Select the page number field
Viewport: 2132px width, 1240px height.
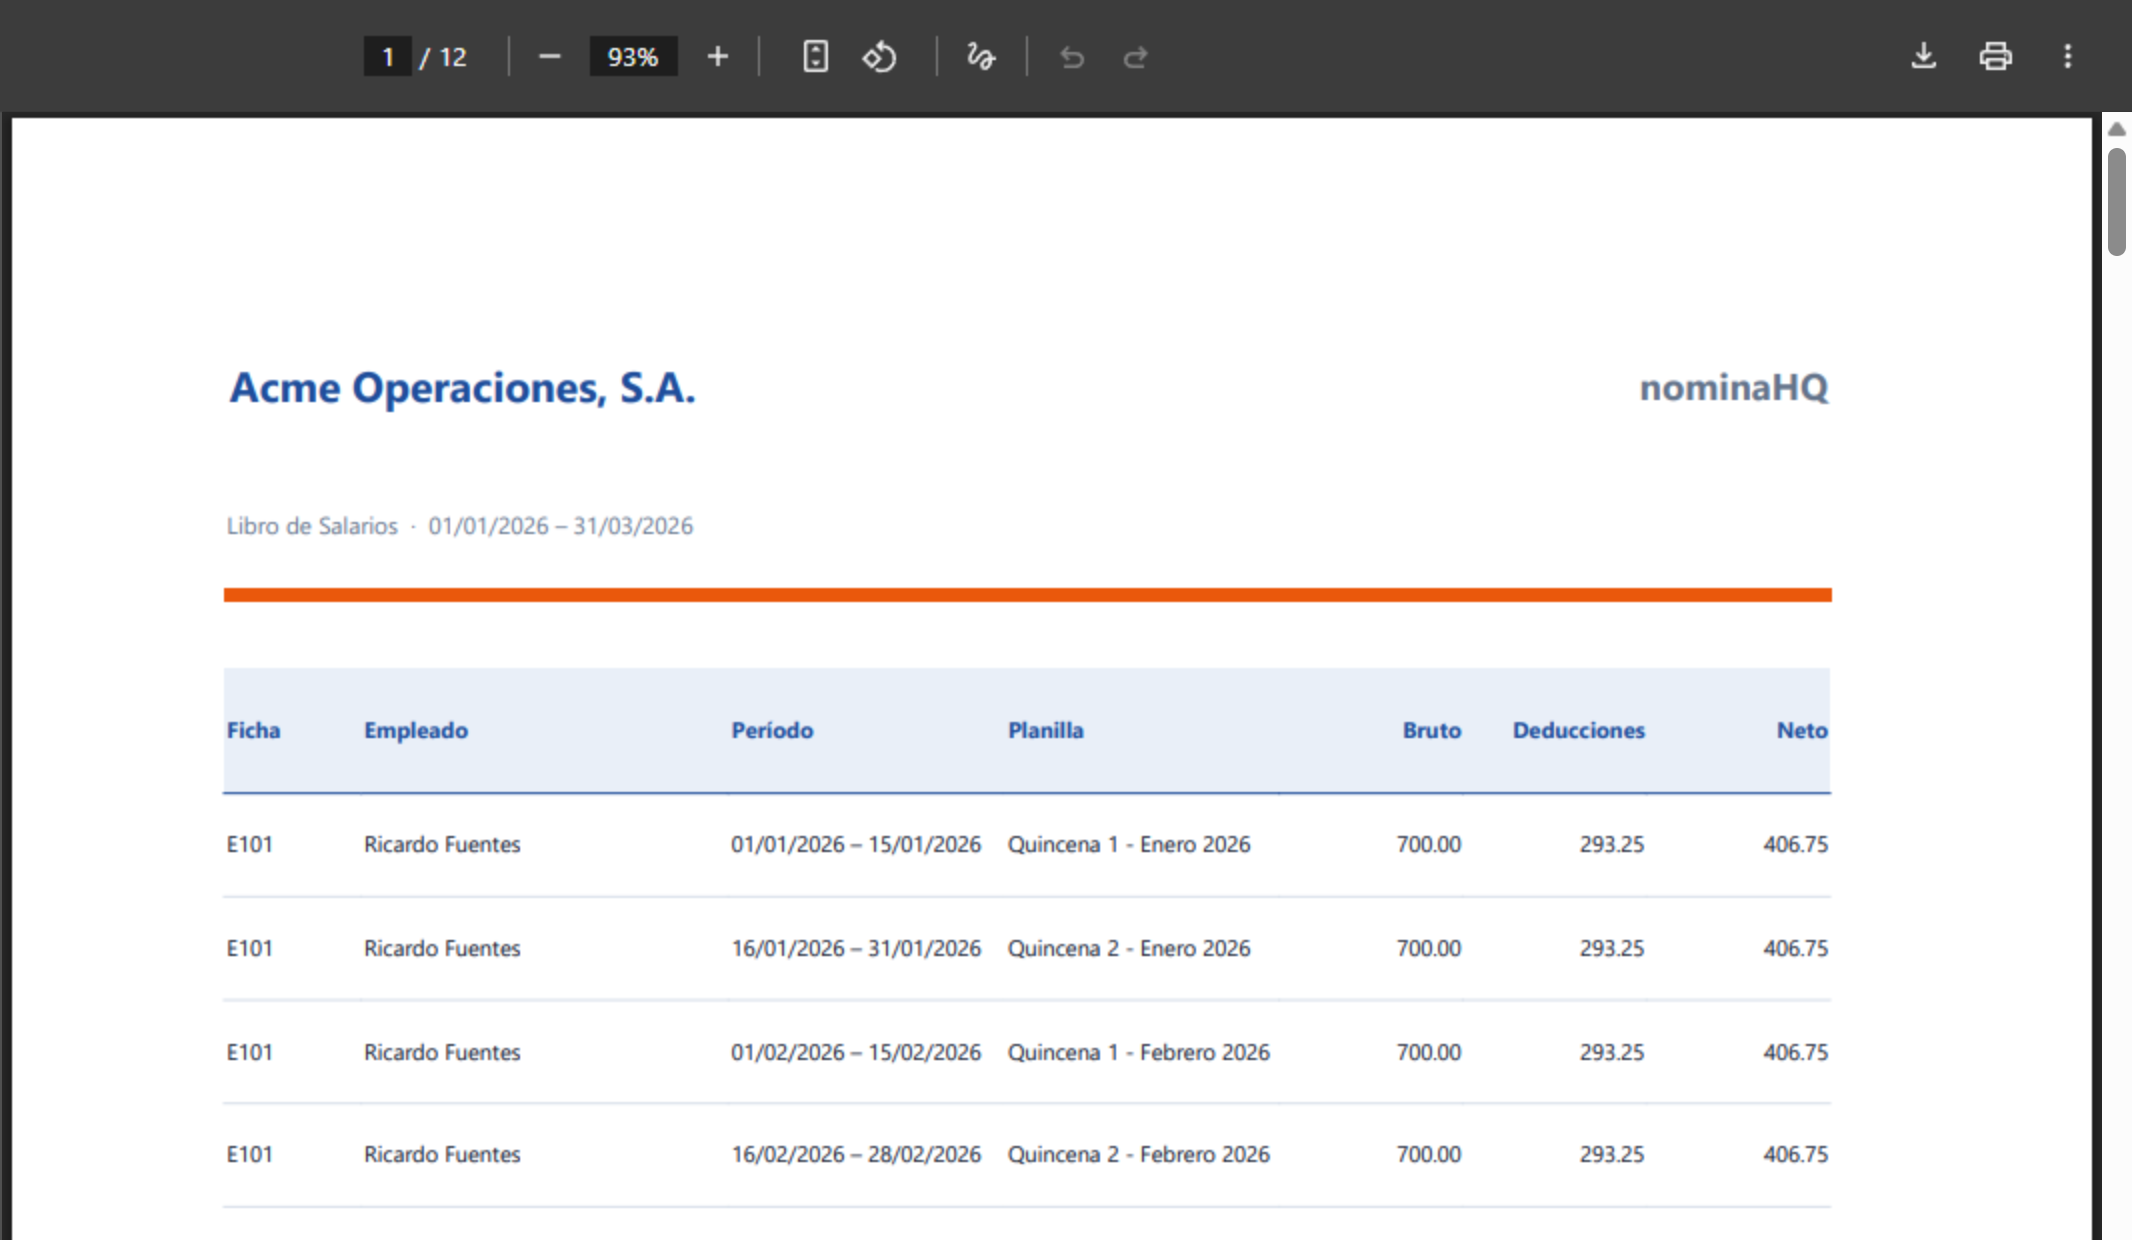coord(387,57)
